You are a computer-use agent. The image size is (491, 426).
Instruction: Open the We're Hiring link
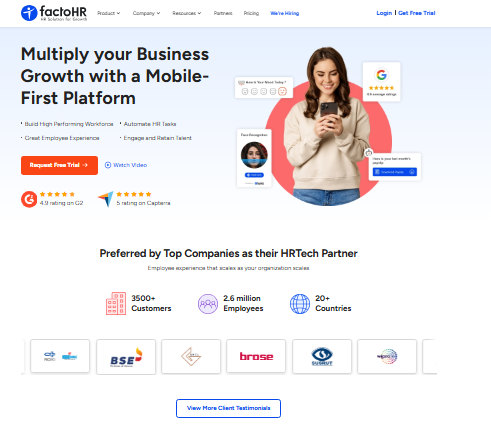click(284, 13)
